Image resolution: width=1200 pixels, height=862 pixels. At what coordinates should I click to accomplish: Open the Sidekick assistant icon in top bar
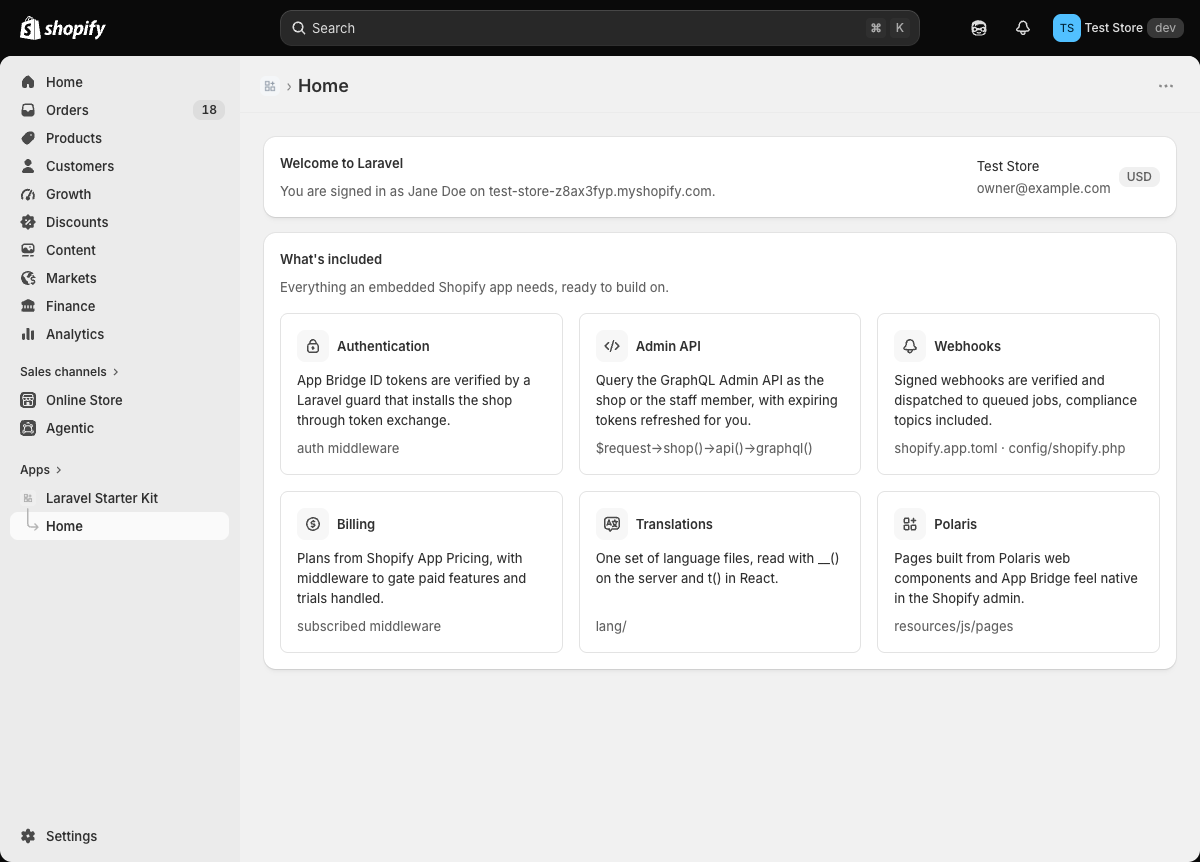(979, 28)
